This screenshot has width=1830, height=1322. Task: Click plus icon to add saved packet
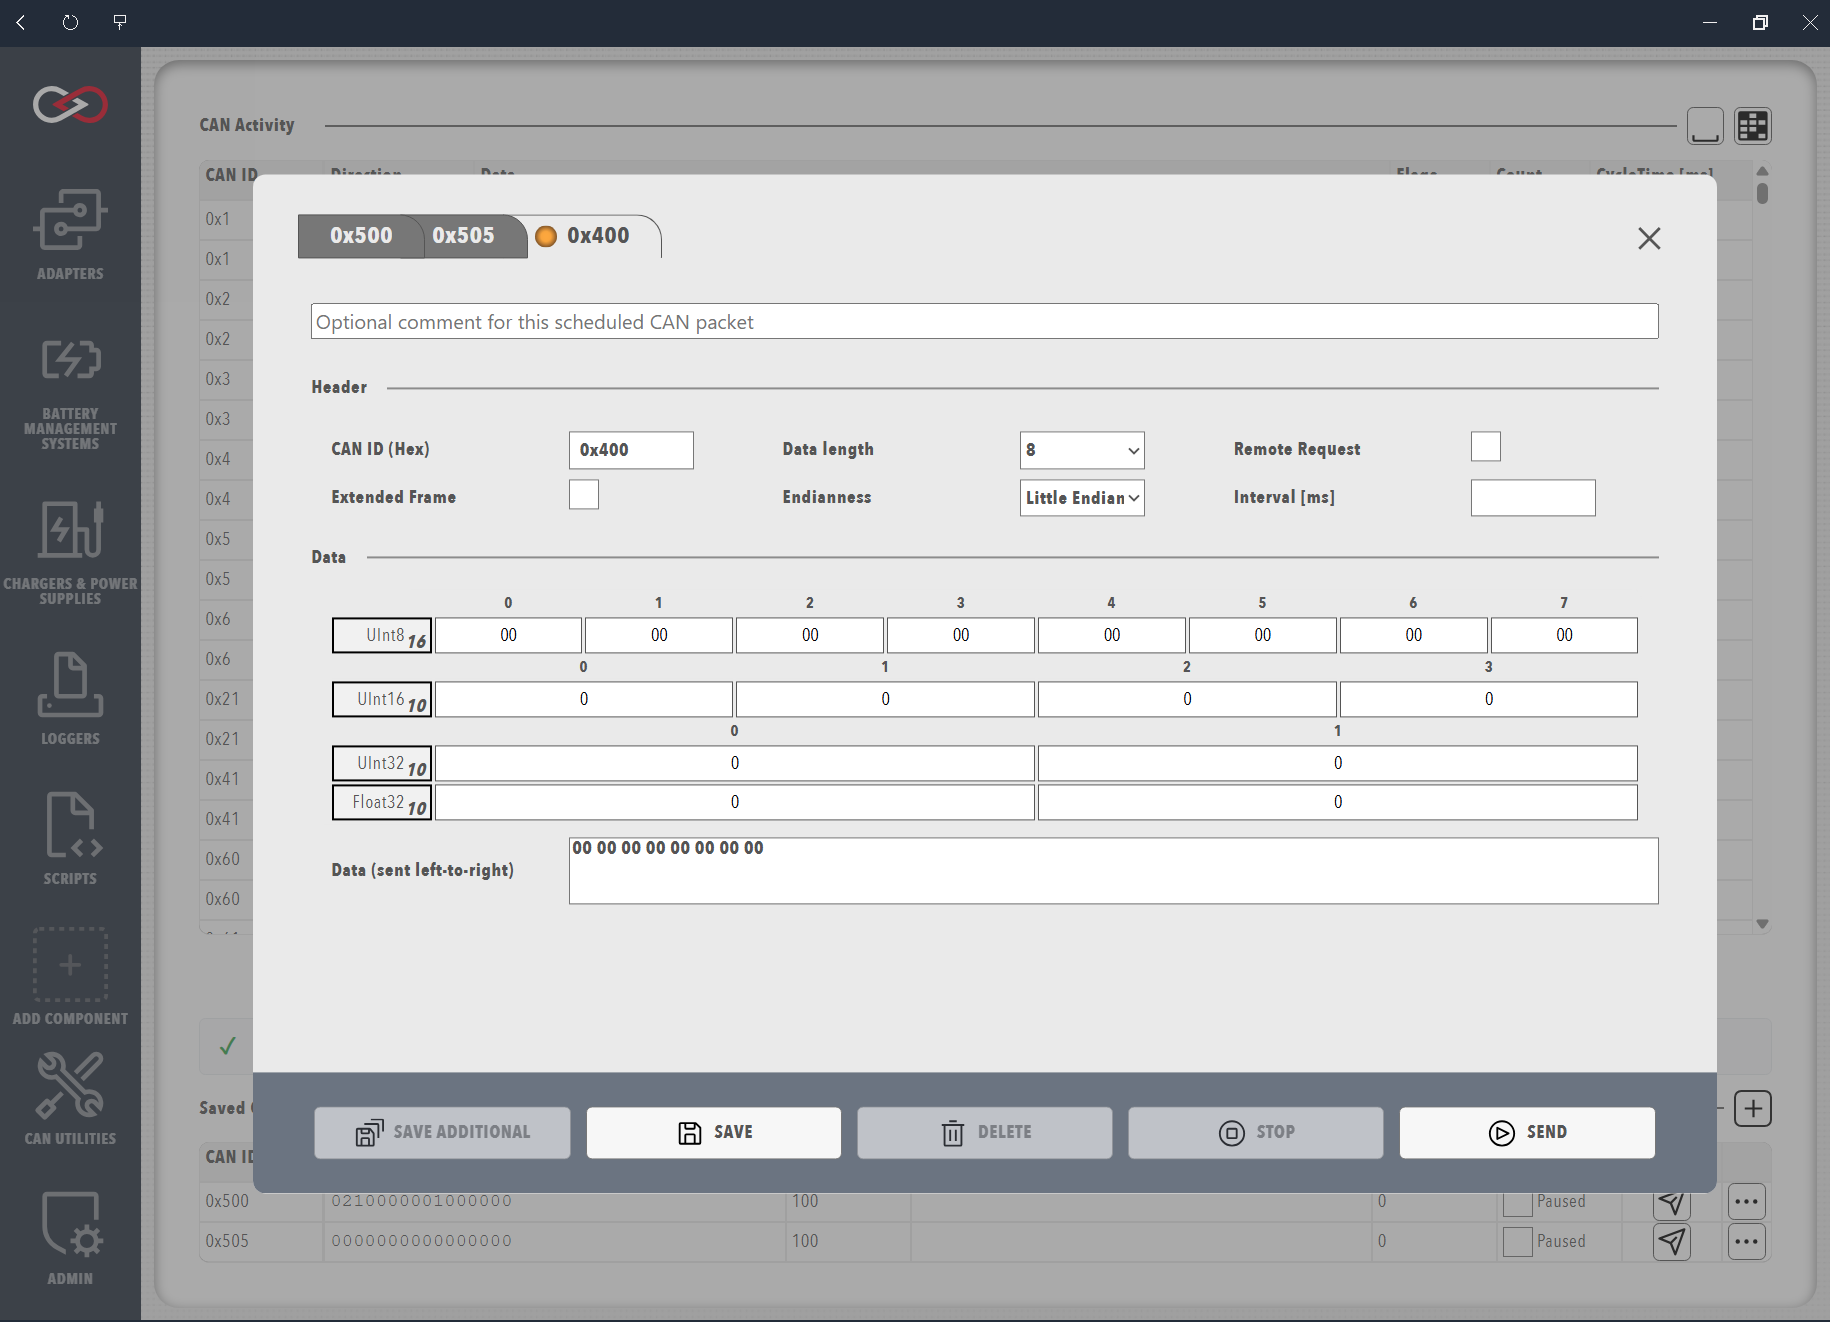pos(1753,1108)
